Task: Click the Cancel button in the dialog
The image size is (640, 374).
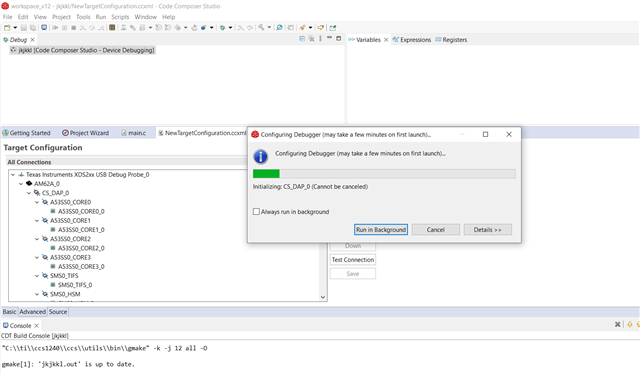Action: click(x=436, y=229)
